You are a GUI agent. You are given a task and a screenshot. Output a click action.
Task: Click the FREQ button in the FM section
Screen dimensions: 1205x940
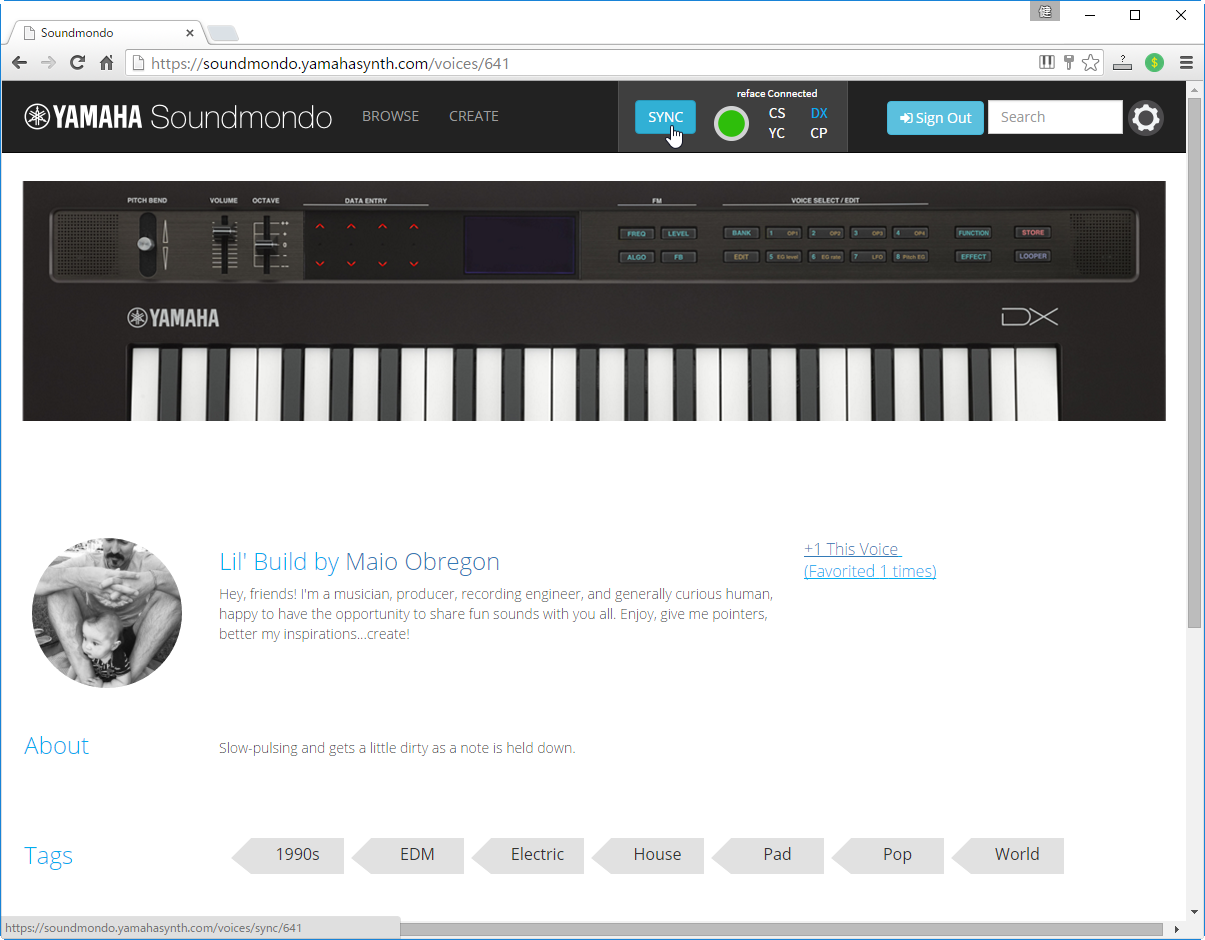click(x=636, y=234)
